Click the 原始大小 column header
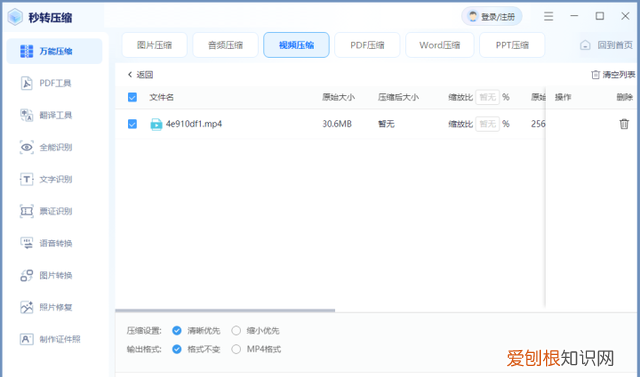This screenshot has width=640, height=377. tap(338, 97)
